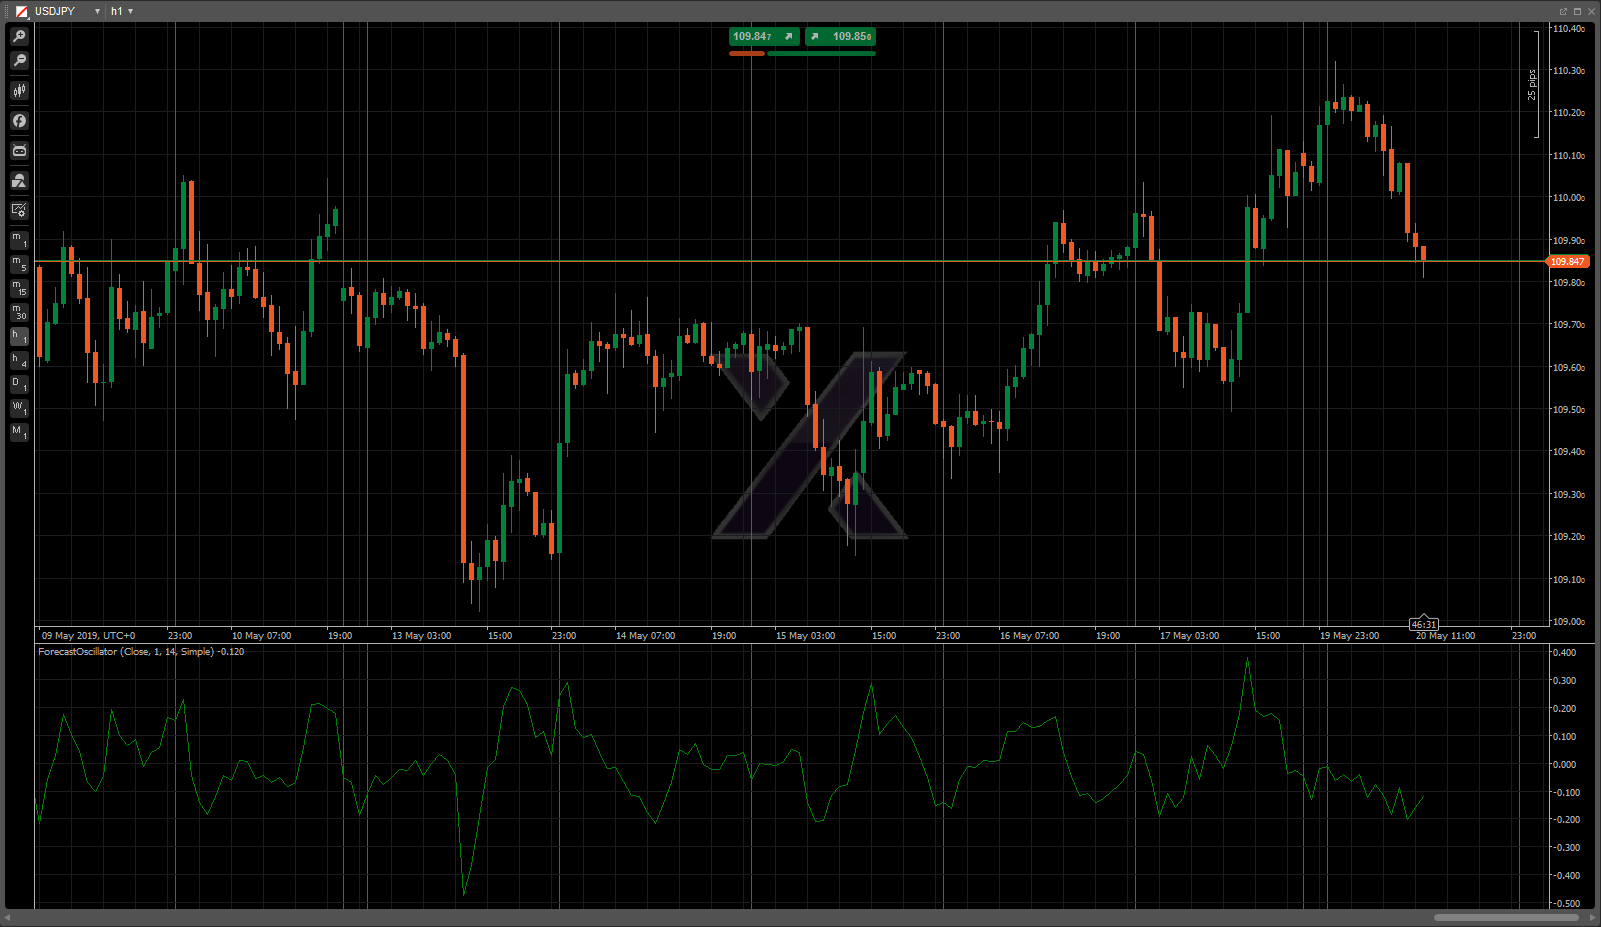The width and height of the screenshot is (1601, 927).
Task: Open the candlestick chart type icon
Action: [19, 91]
